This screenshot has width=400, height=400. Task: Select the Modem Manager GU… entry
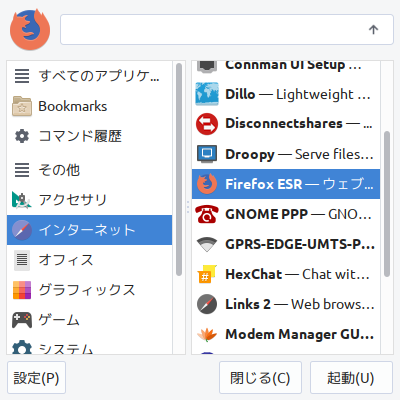[286, 334]
